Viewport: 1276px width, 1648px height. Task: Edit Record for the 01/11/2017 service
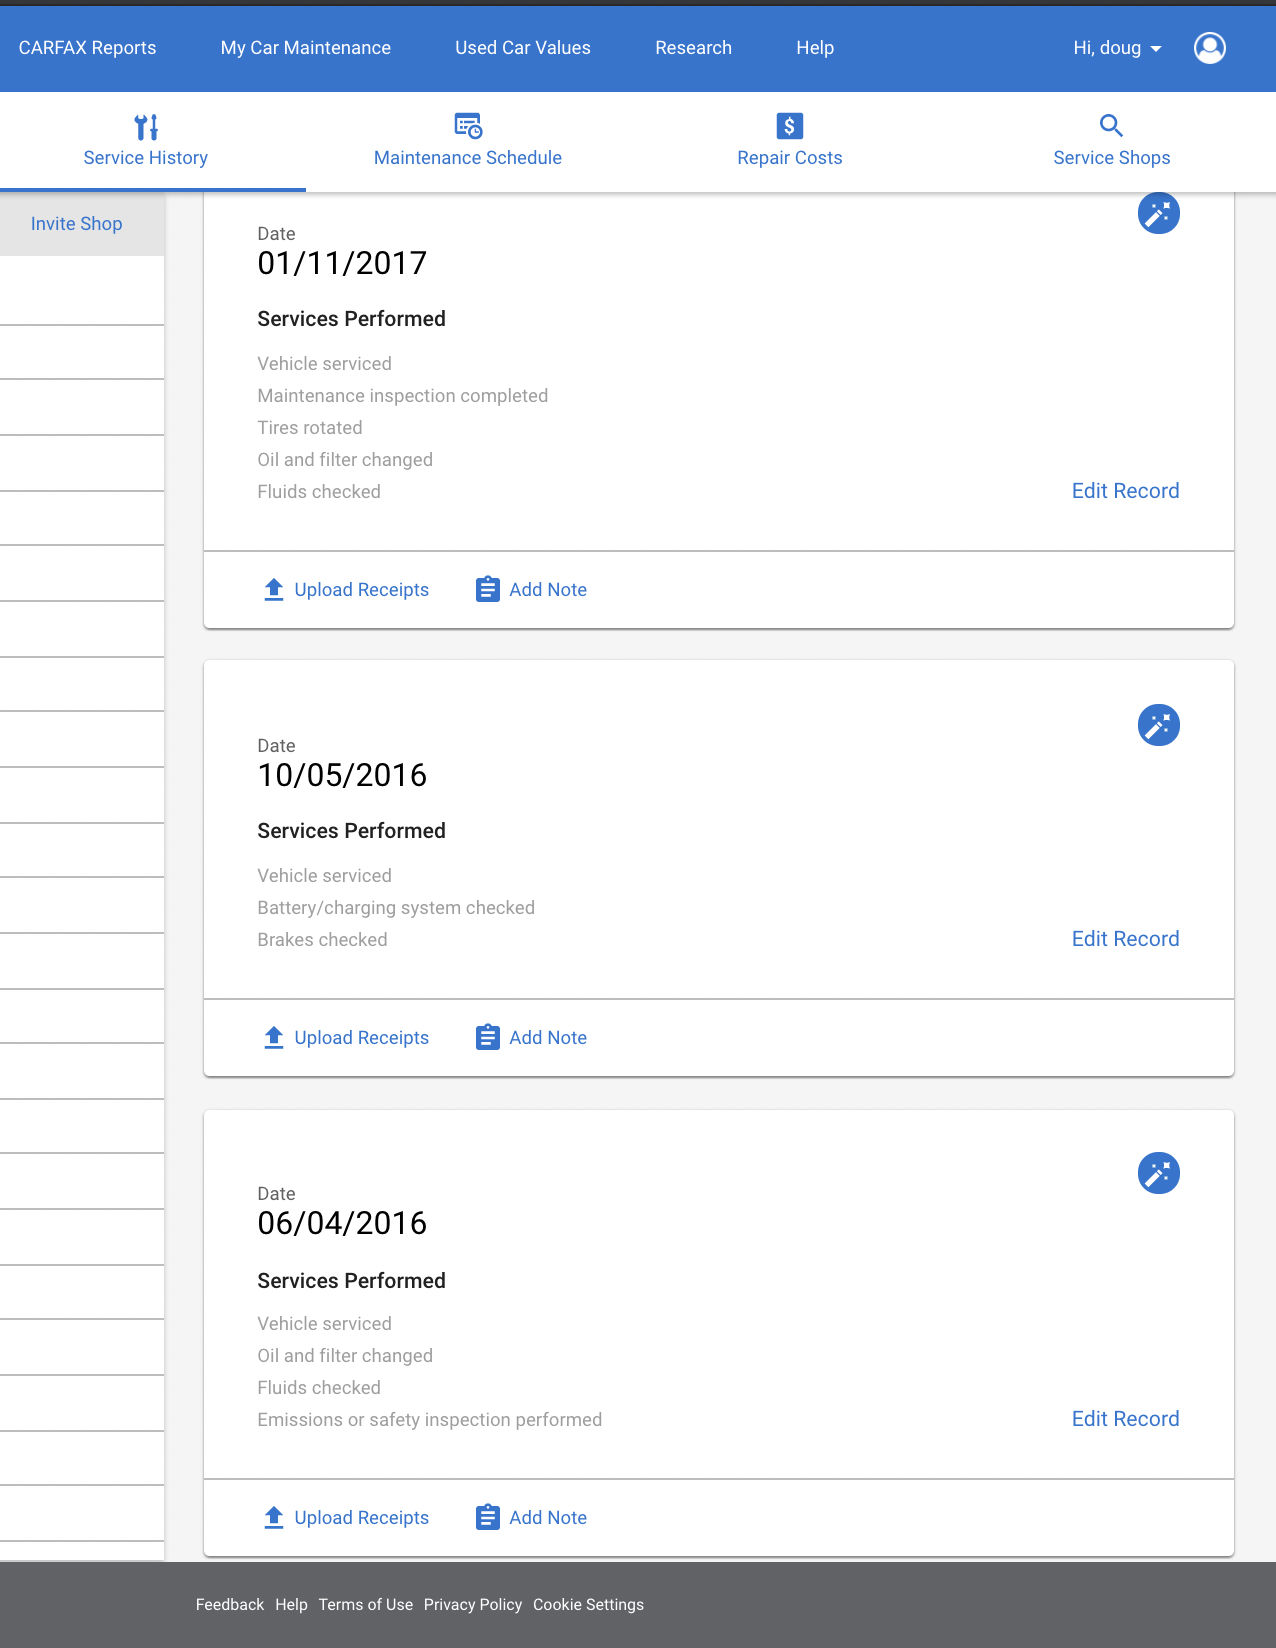pyautogui.click(x=1126, y=491)
